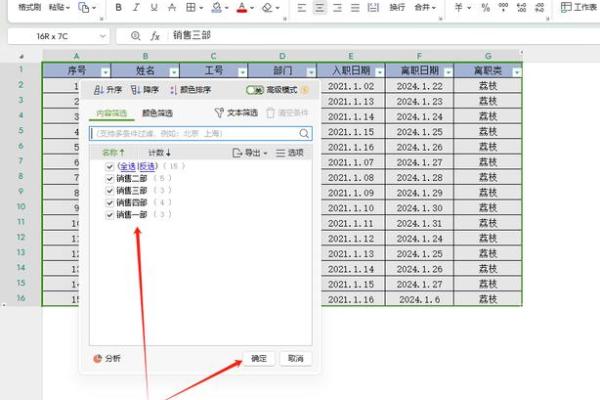Open the 离职日期 column filter dropdown

click(x=448, y=72)
